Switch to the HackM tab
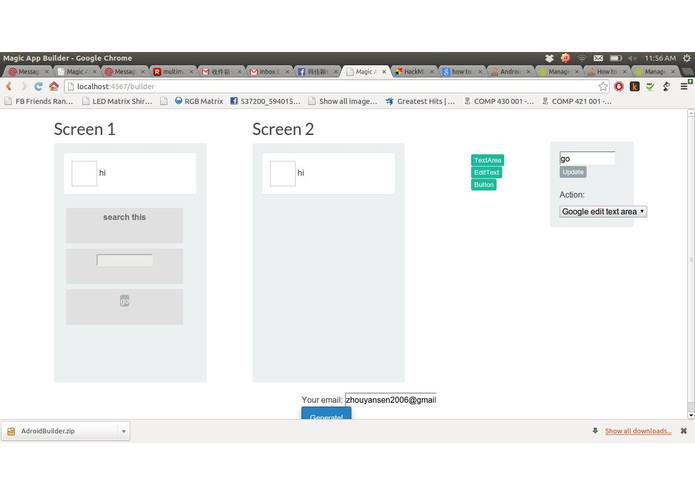The image size is (695, 494). 413,71
